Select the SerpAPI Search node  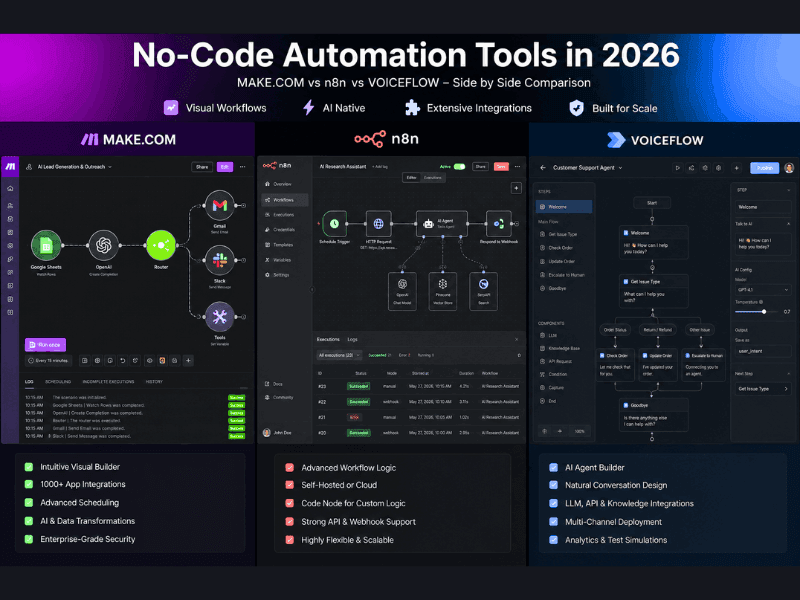coord(483,291)
